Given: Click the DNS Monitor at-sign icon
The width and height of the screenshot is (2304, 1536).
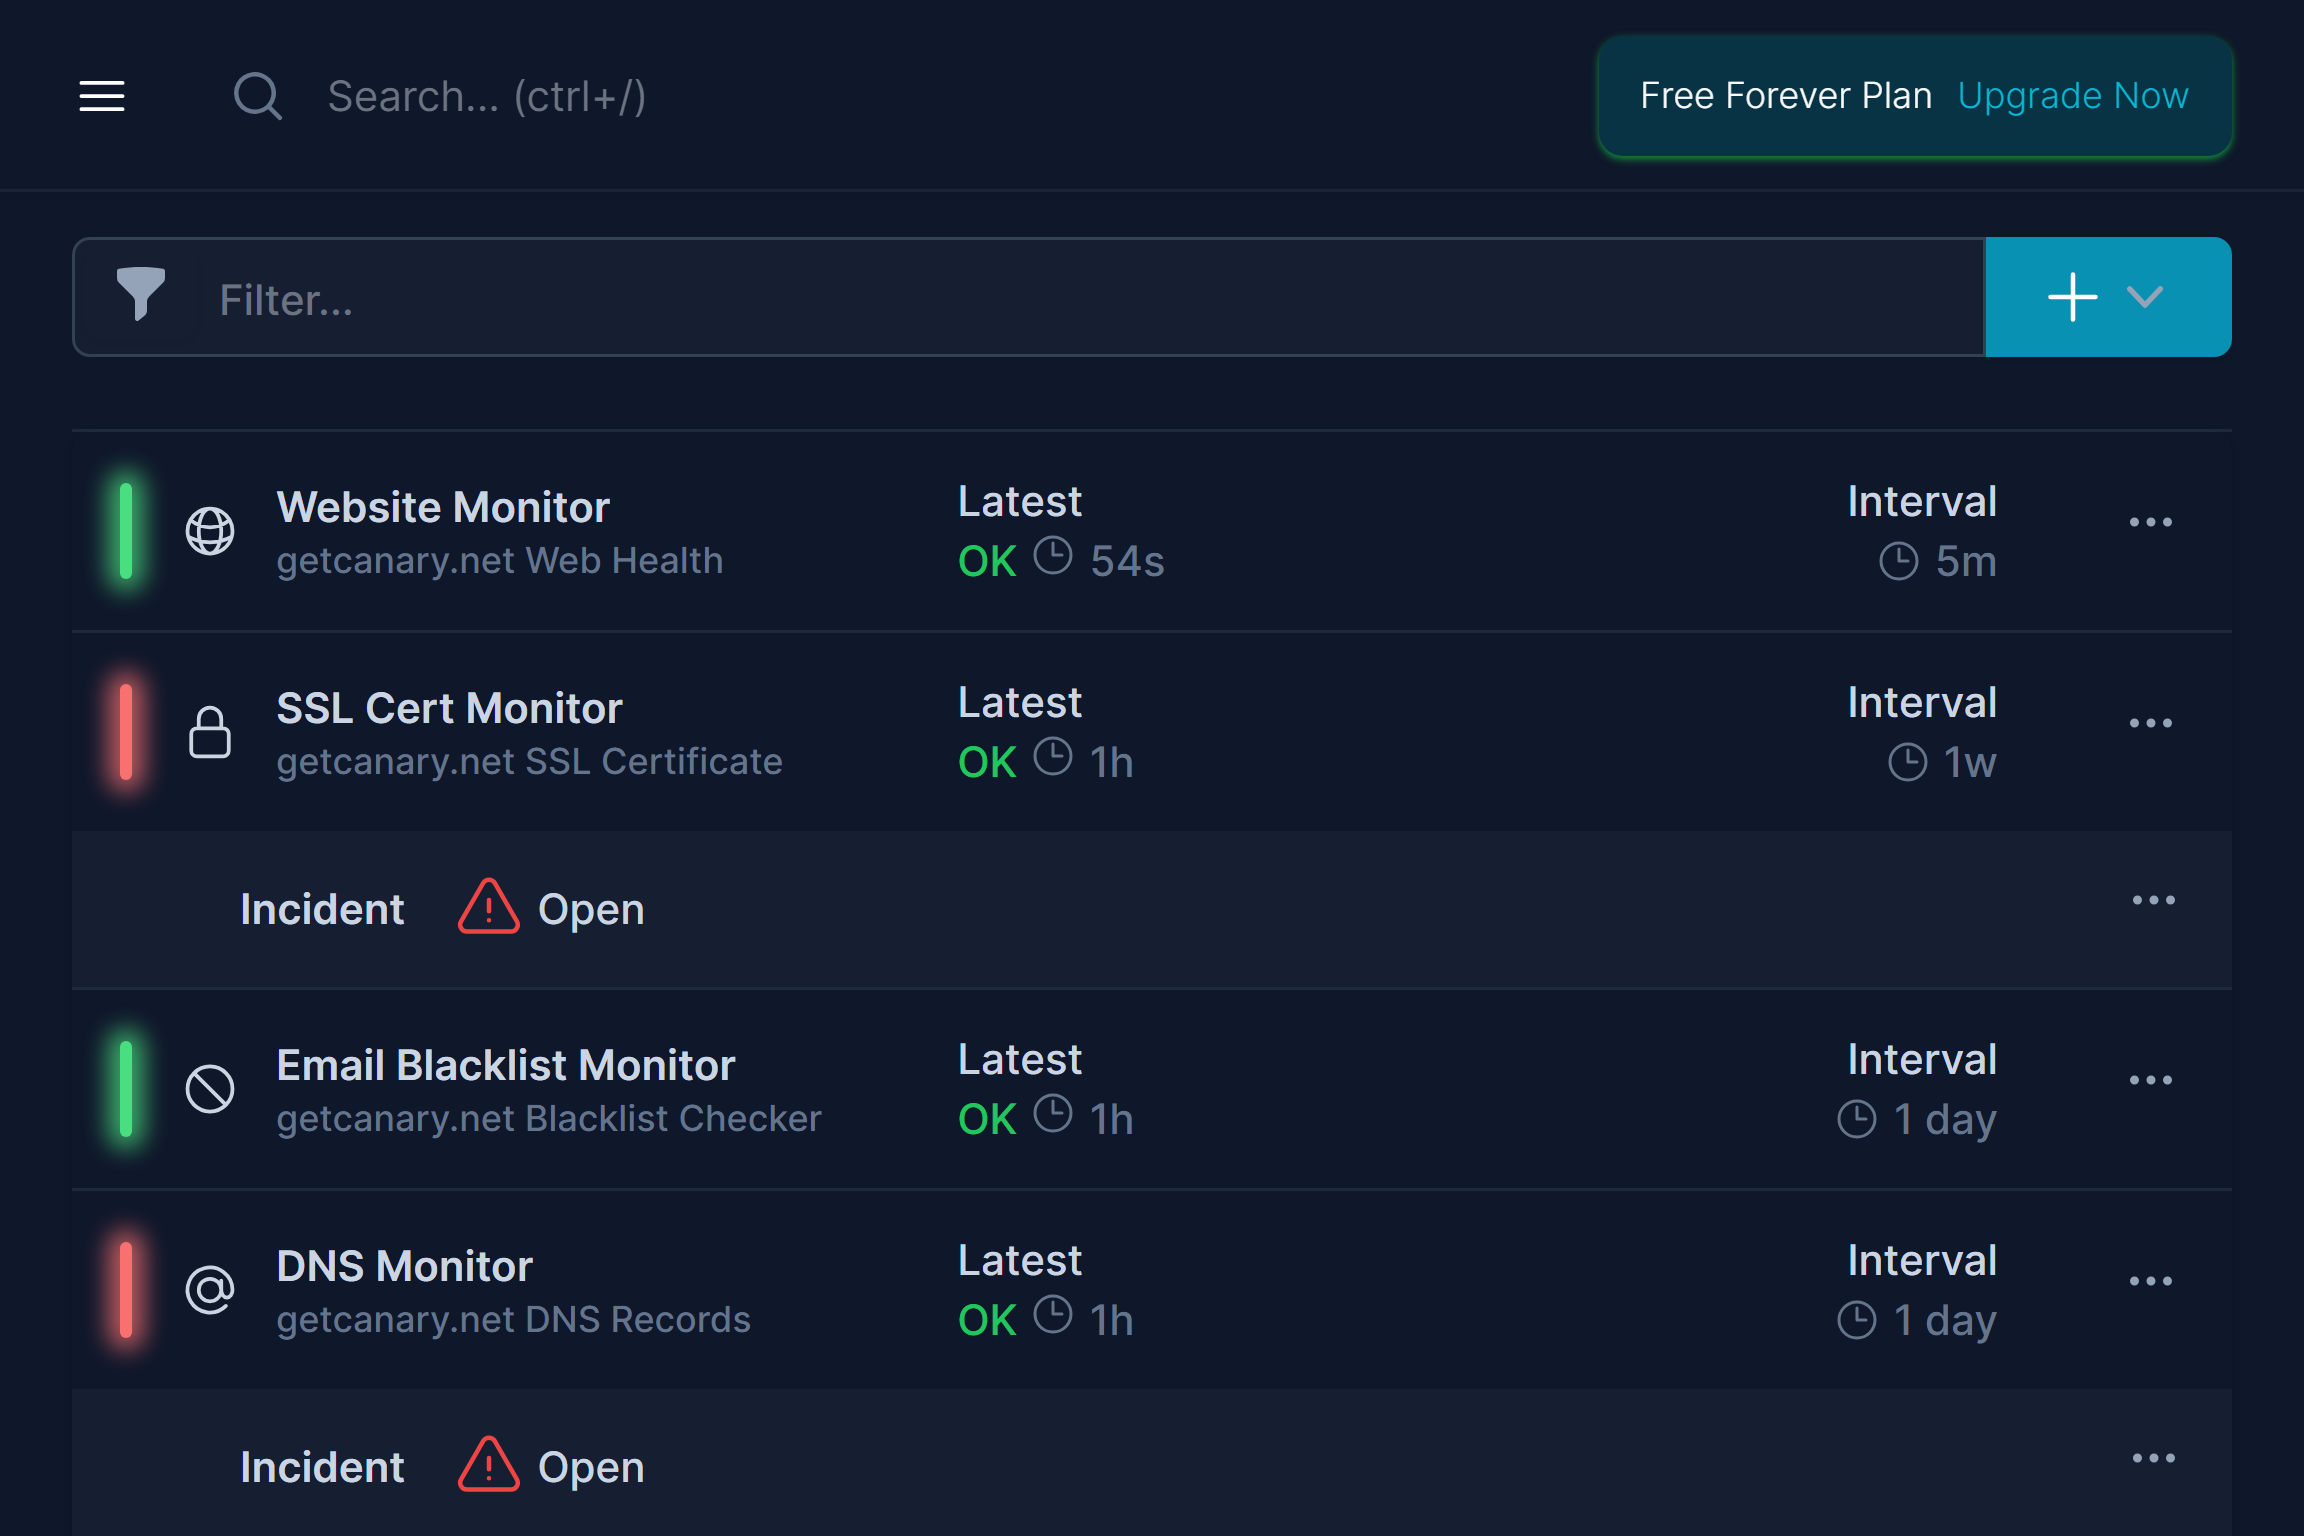Looking at the screenshot, I should (210, 1290).
